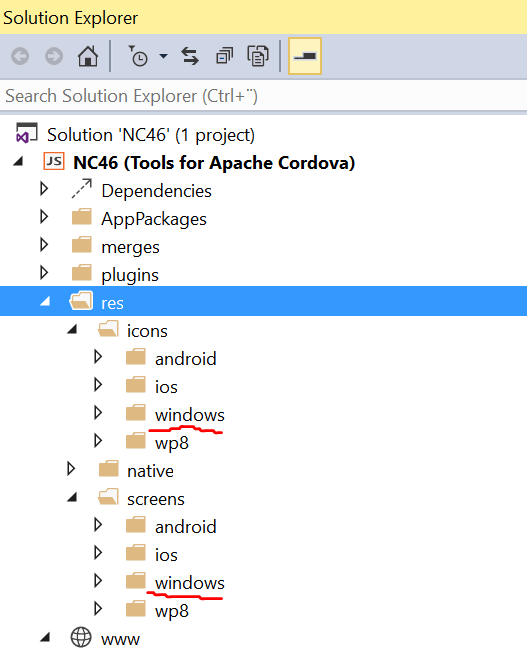This screenshot has width=527, height=655.
Task: Click the Collapse All icon
Action: click(x=224, y=56)
